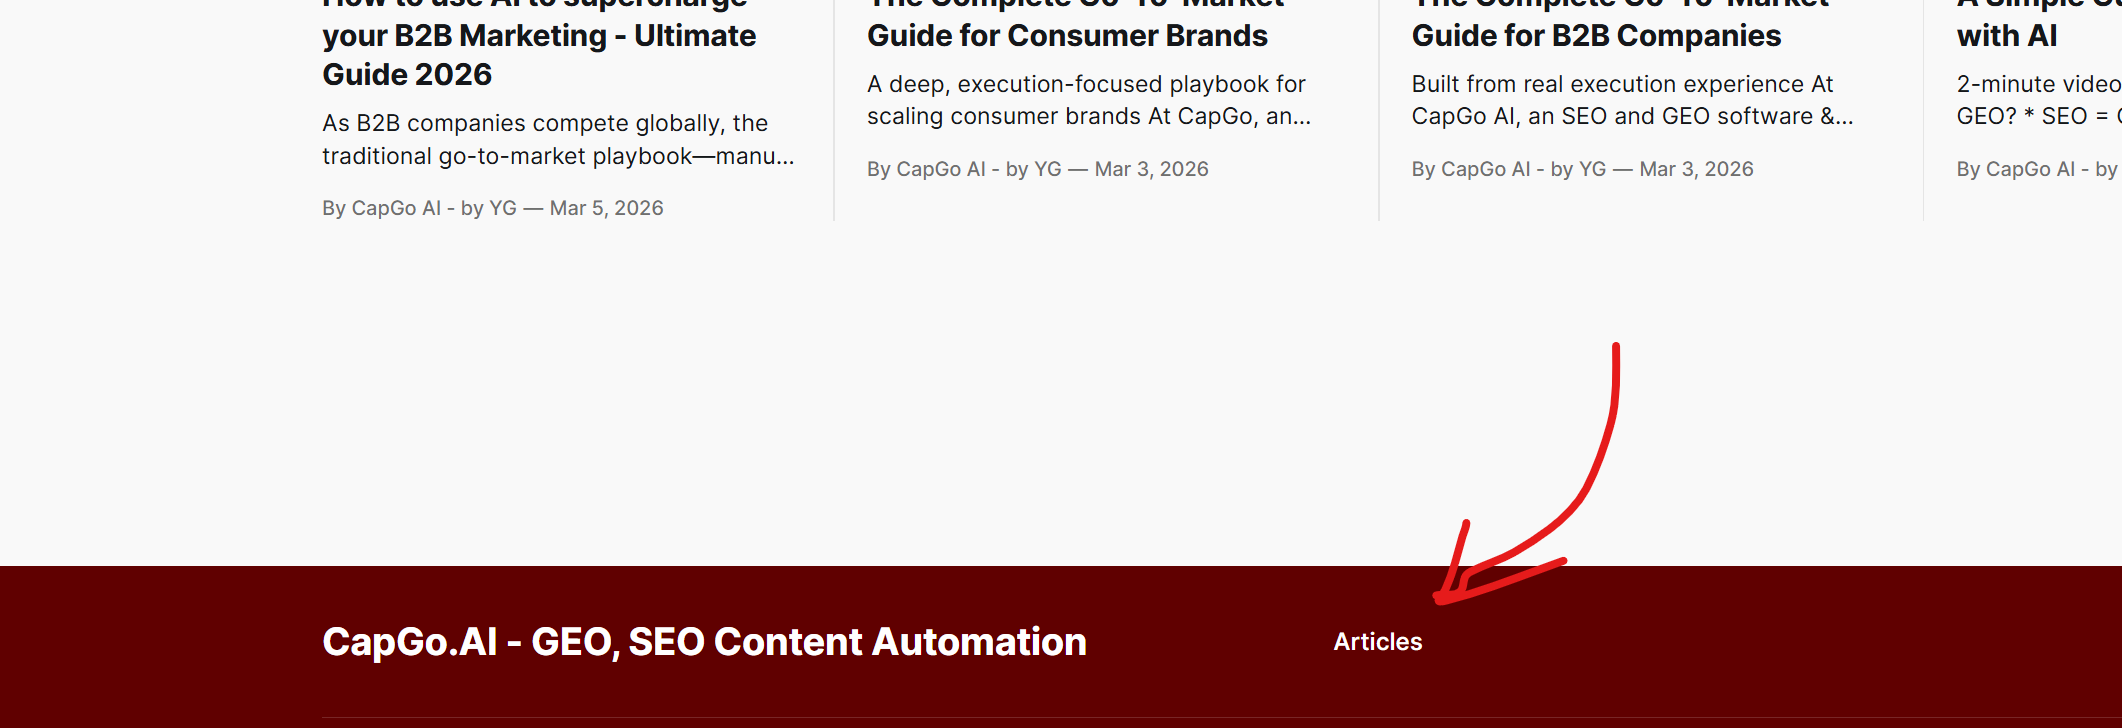
Task: Click the Mar 3, 2026 date under B2B Companies
Action: coord(1697,169)
